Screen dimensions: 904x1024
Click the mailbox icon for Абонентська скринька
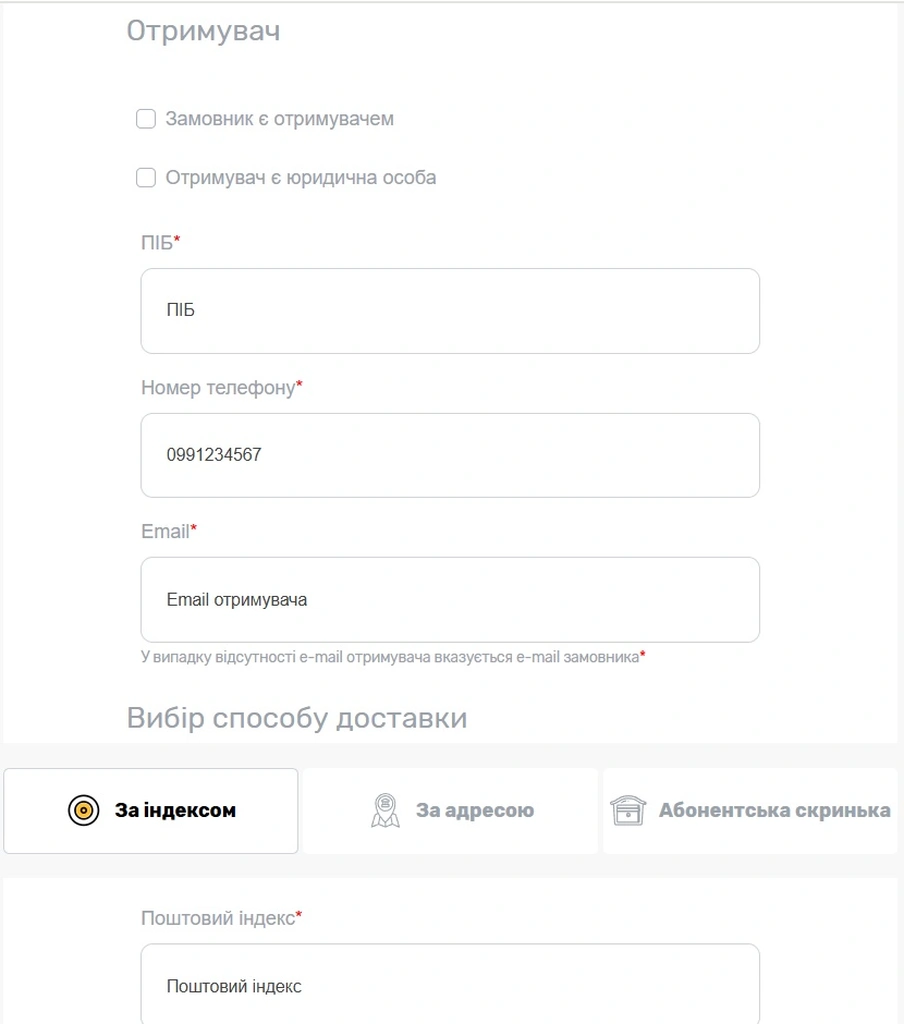(x=628, y=810)
